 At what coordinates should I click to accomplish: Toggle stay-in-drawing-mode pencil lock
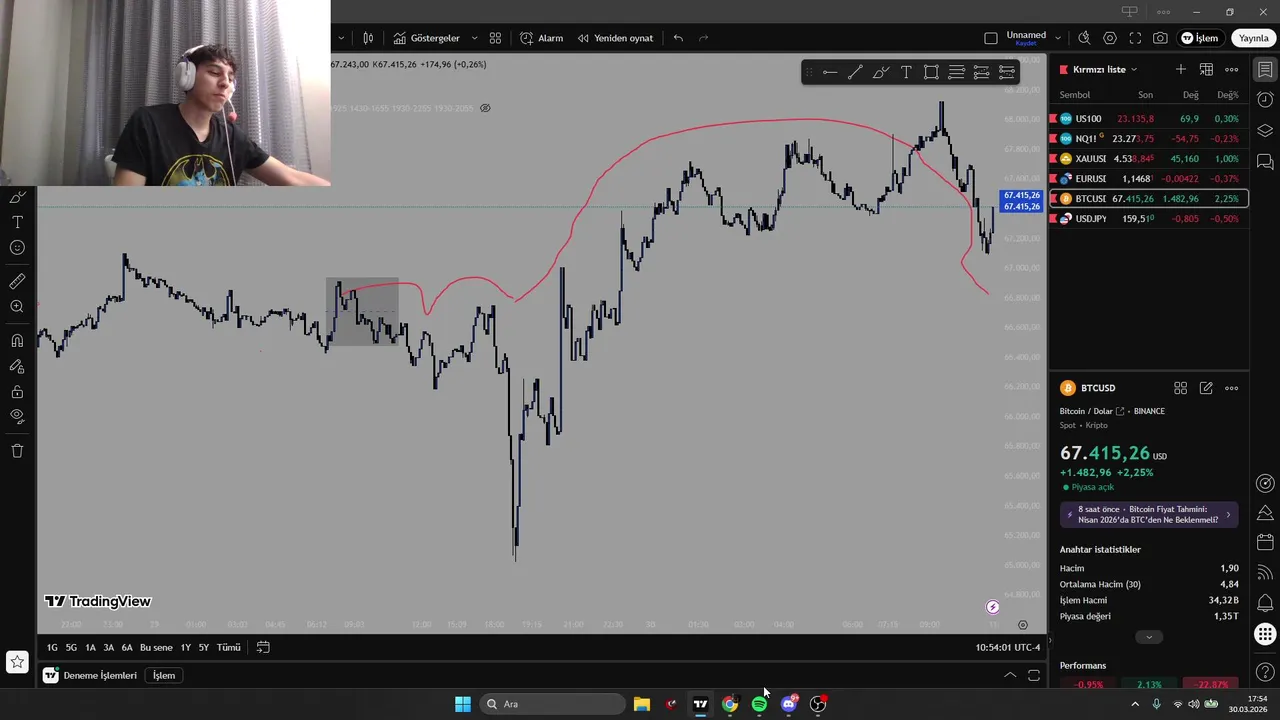coord(17,366)
